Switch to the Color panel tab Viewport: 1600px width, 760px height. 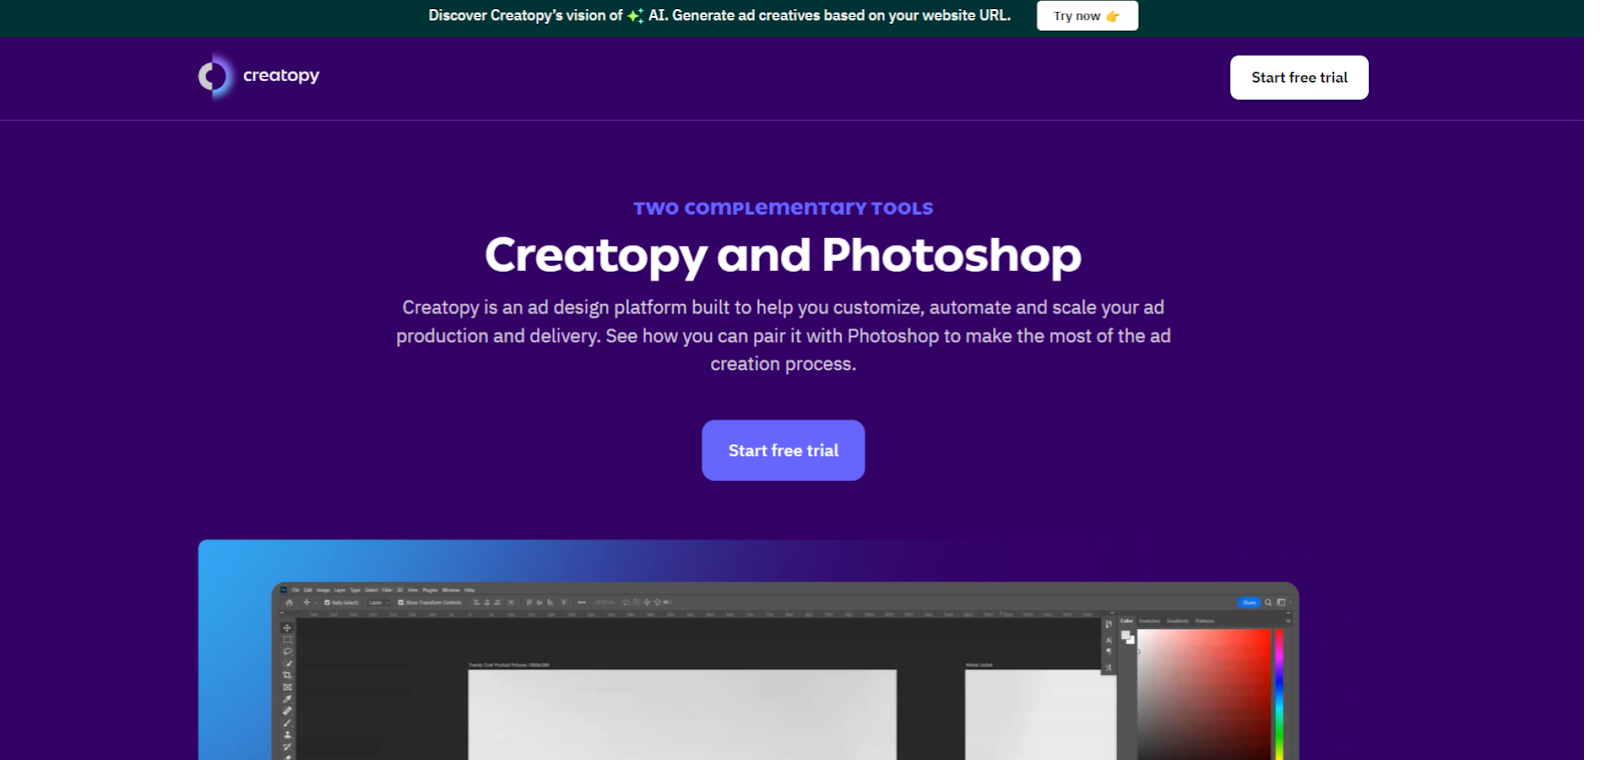coord(1127,621)
